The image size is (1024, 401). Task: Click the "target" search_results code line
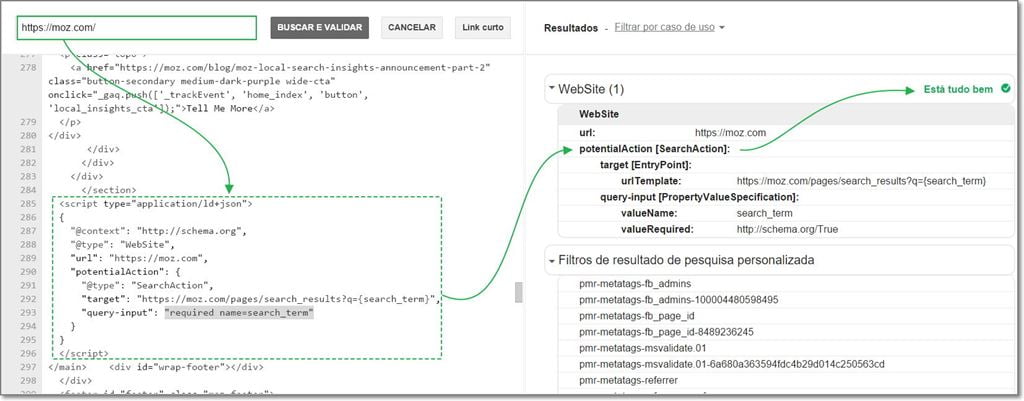click(x=261, y=299)
